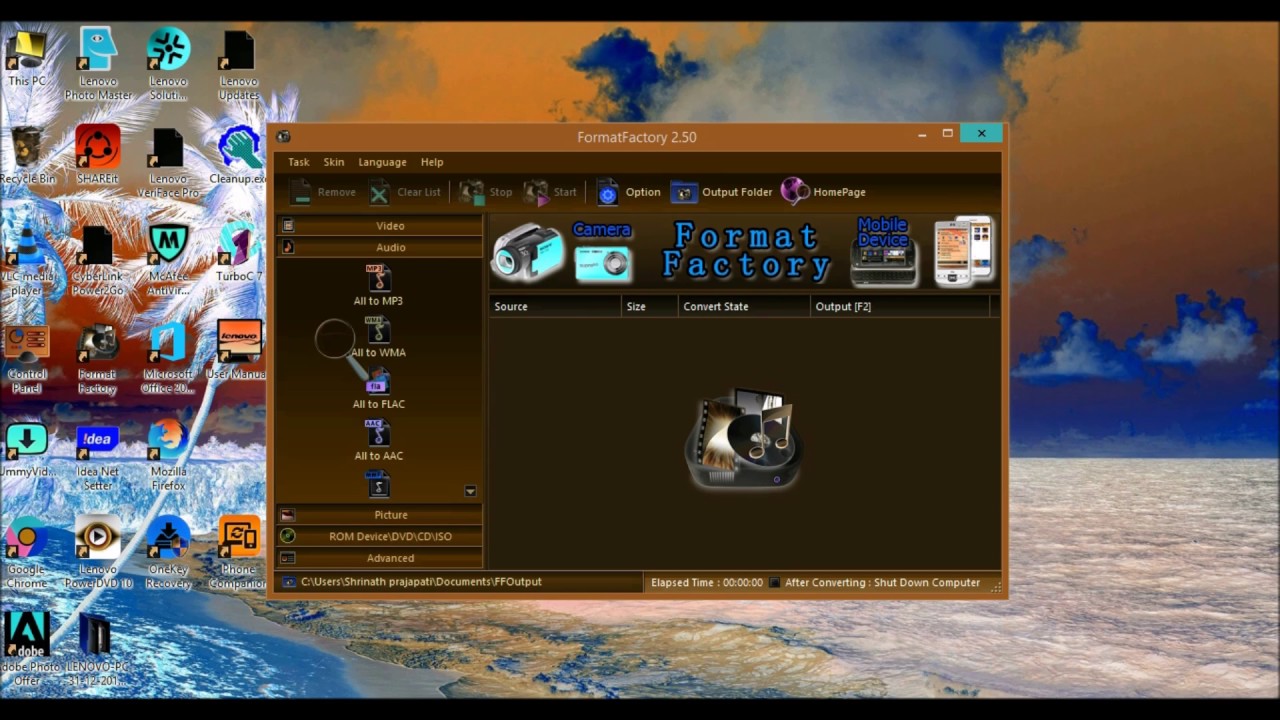
Task: Click the central FormatFactory media logo
Action: coord(743,439)
